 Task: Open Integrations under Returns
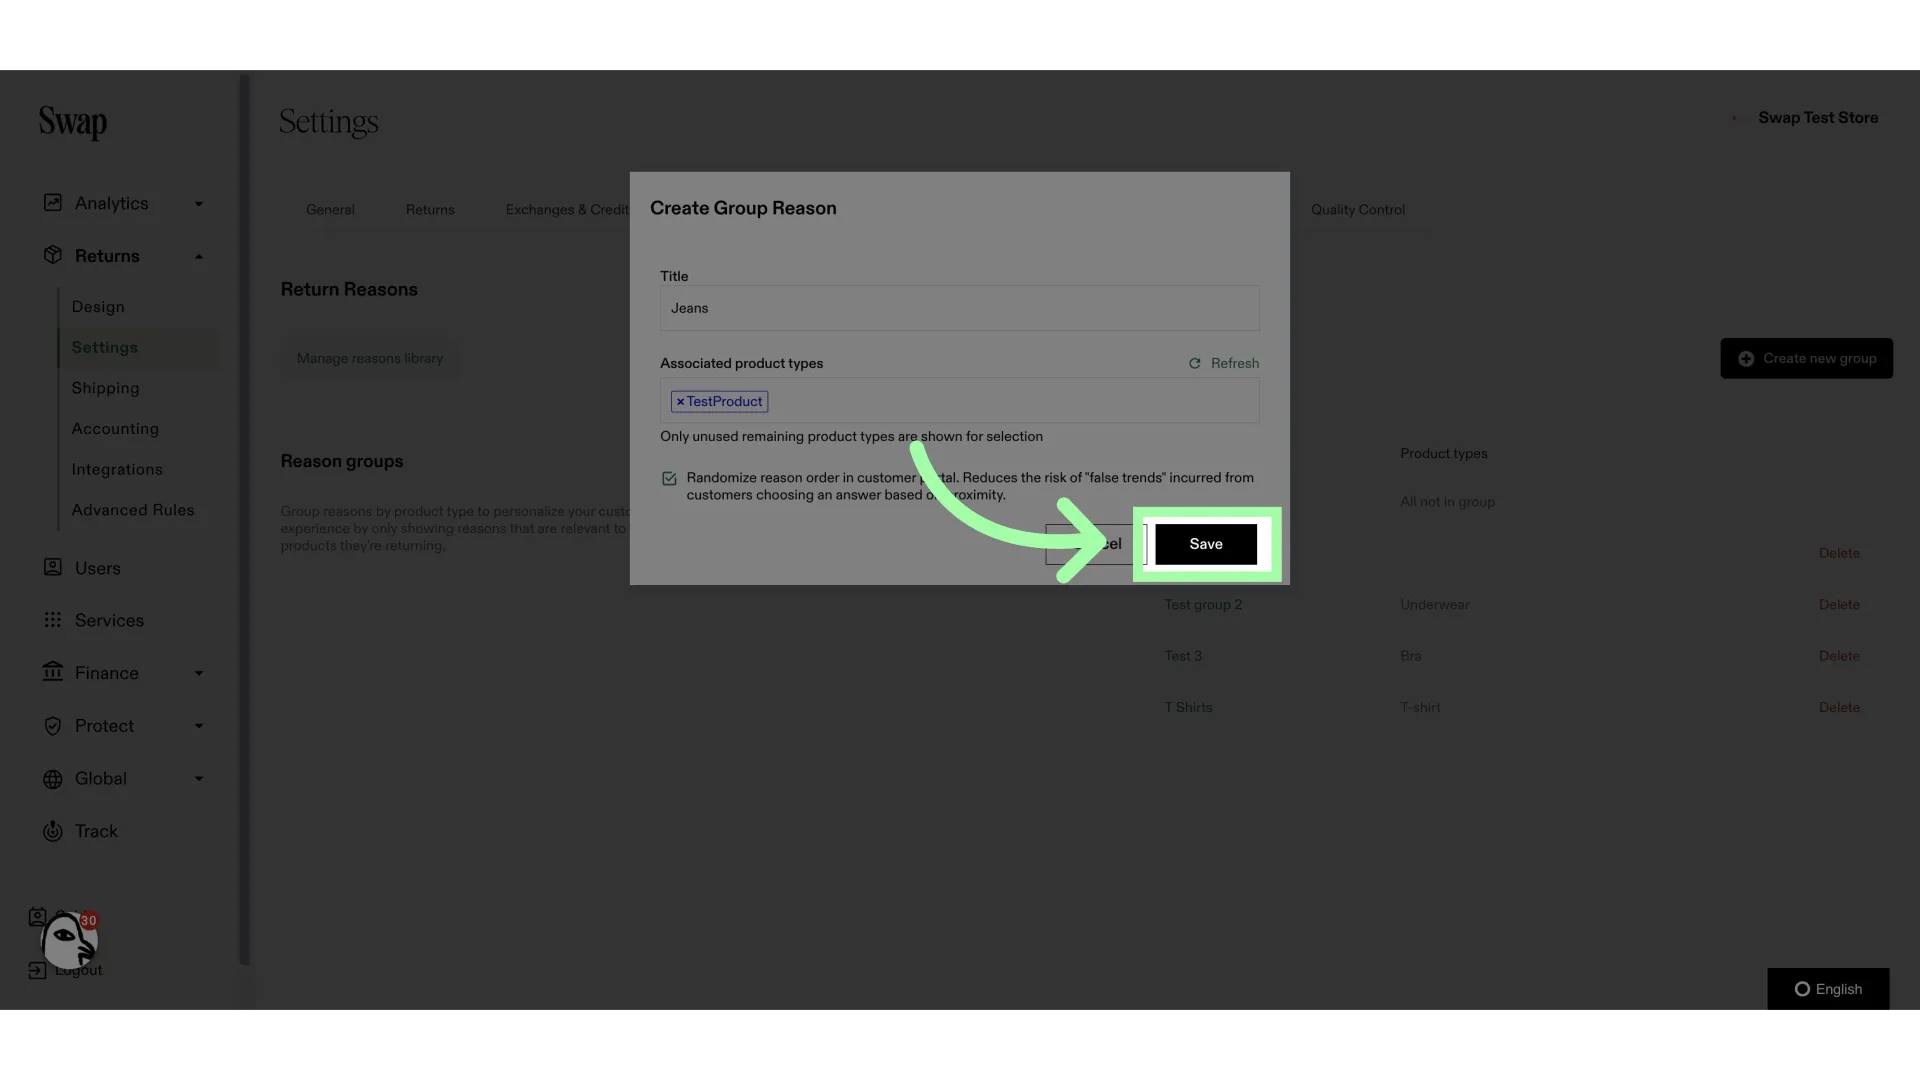coord(117,470)
